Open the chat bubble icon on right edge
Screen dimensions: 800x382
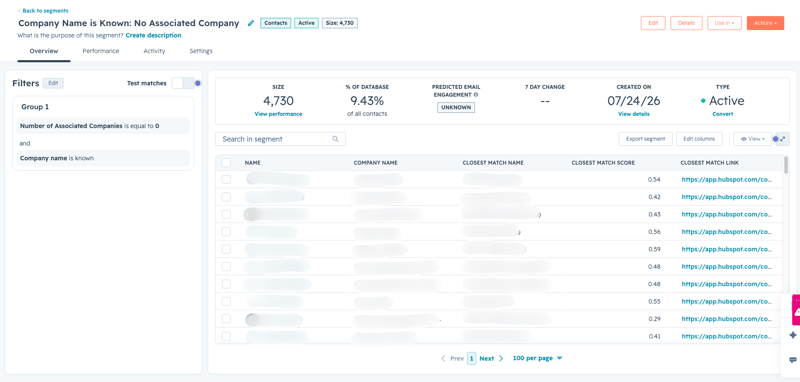click(x=792, y=360)
